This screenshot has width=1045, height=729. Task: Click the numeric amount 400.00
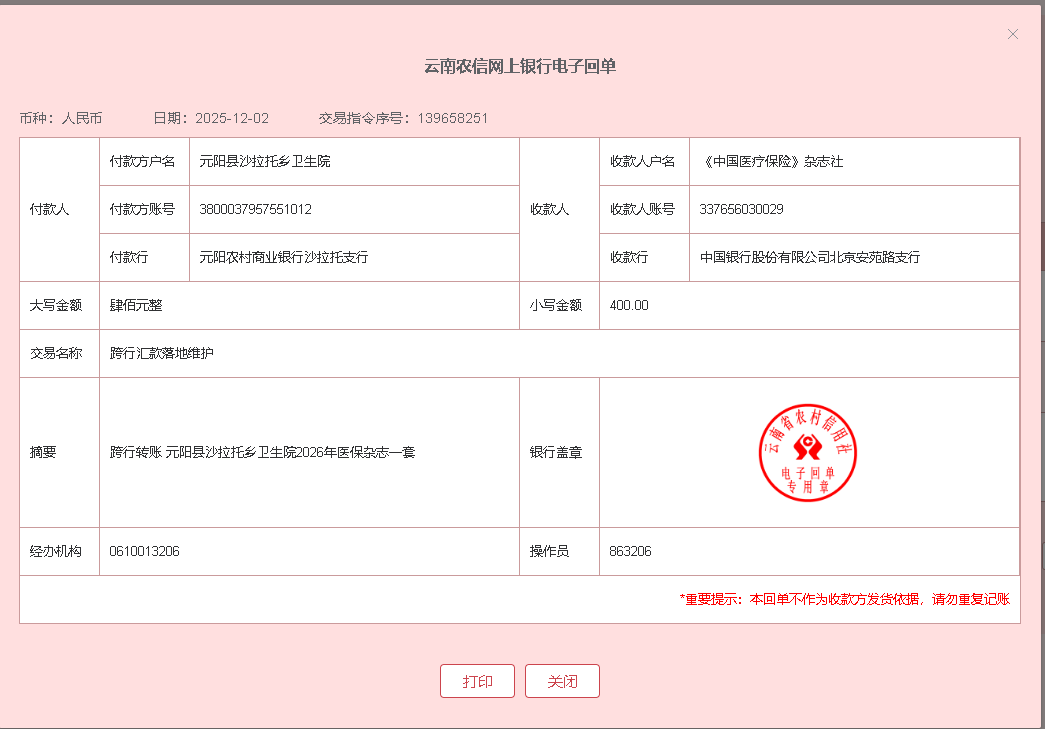pos(629,305)
